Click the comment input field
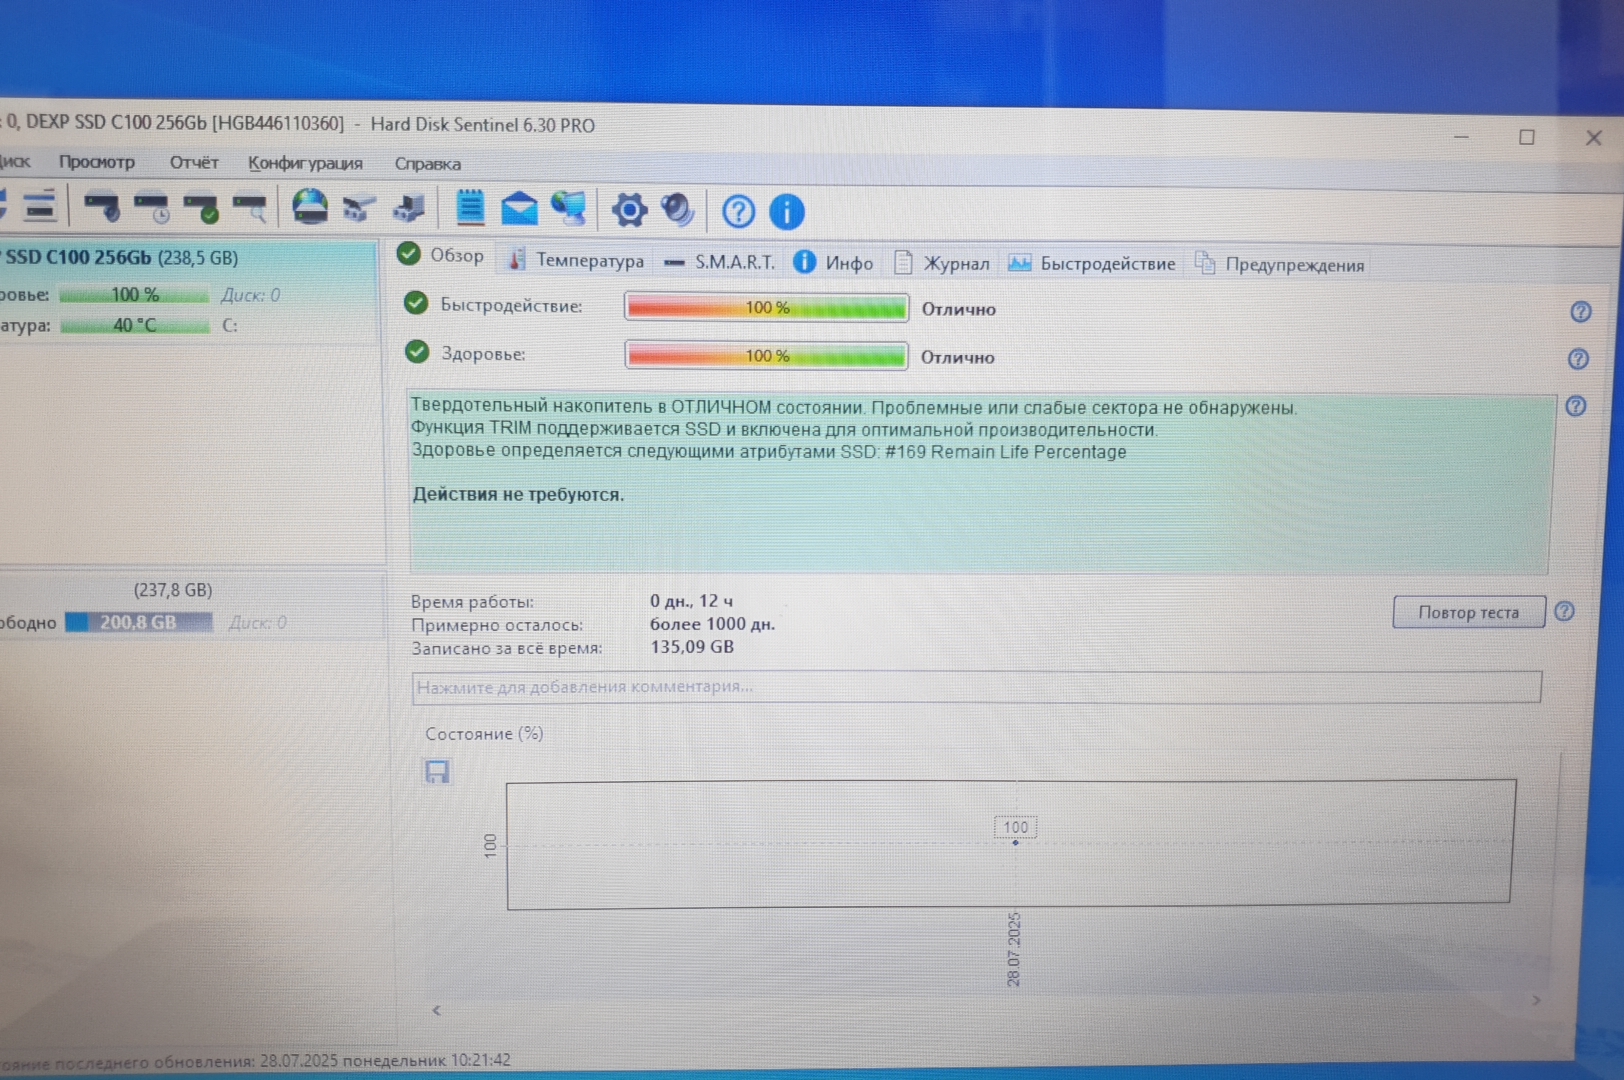The width and height of the screenshot is (1624, 1080). (x=976, y=687)
